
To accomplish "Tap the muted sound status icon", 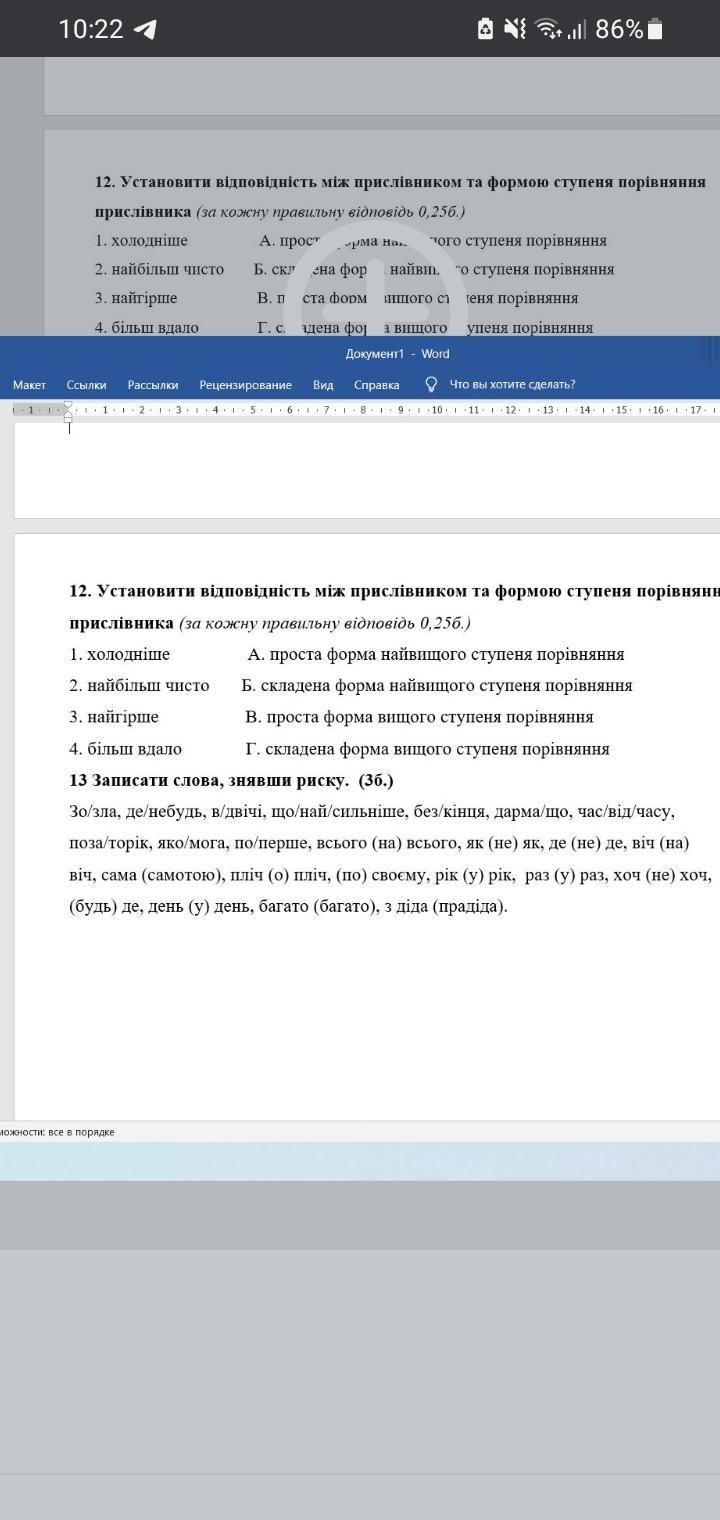I will [x=514, y=29].
